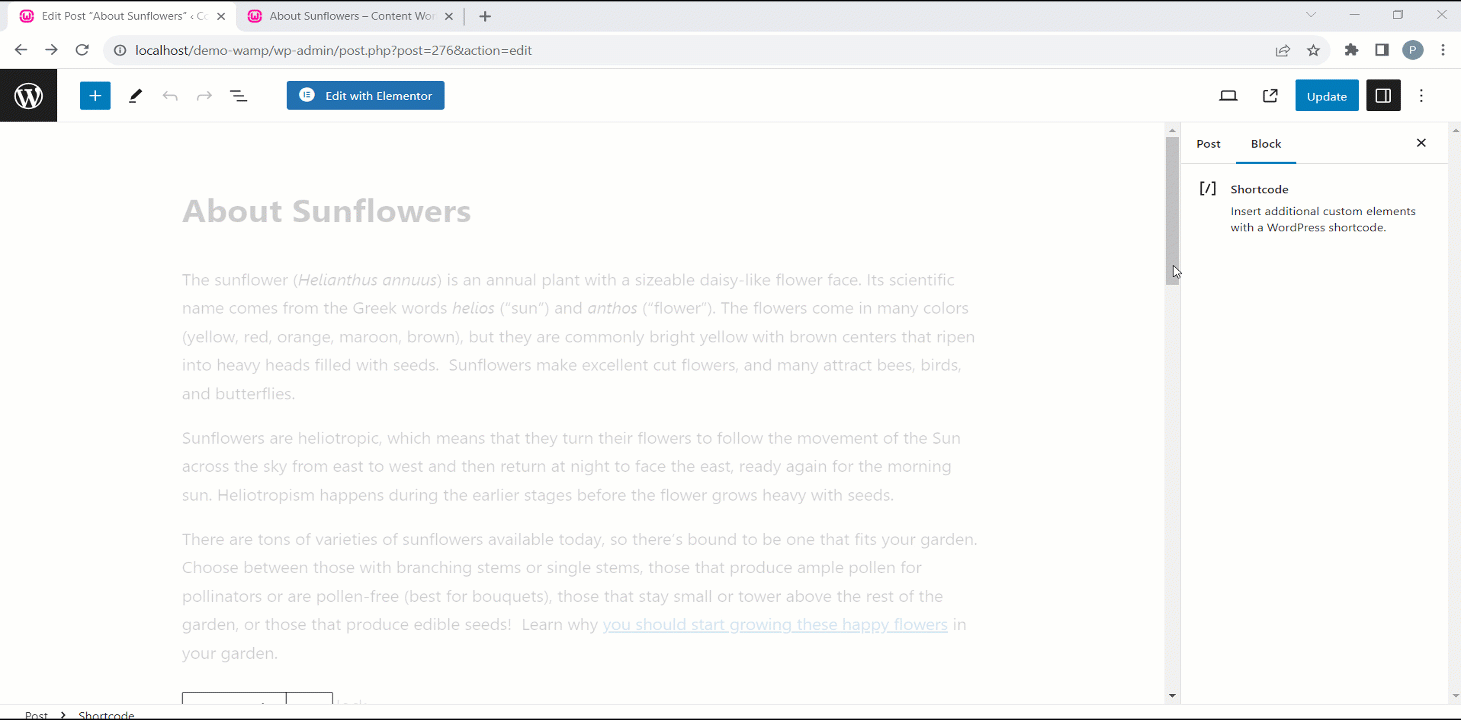Click the WordPress logo
1461x720 pixels.
pyautogui.click(x=28, y=95)
